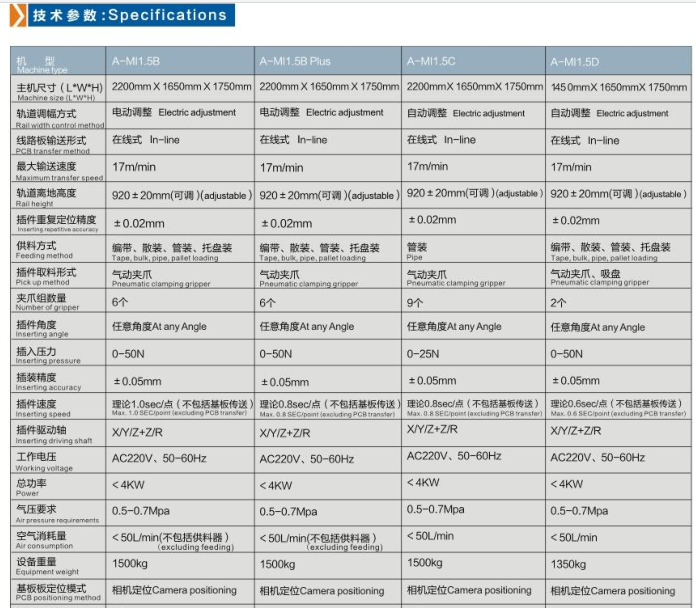Click the PCB positioning method row label

pos(58,592)
